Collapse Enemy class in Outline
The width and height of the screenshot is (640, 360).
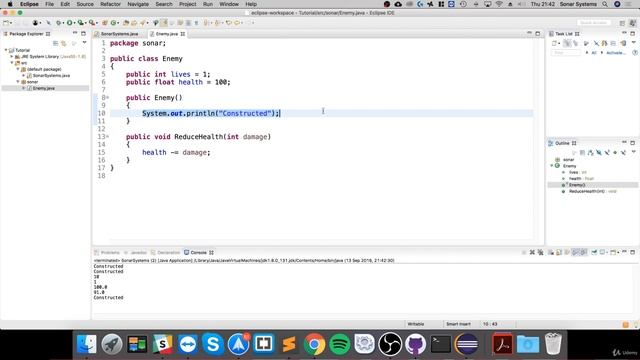coord(552,166)
